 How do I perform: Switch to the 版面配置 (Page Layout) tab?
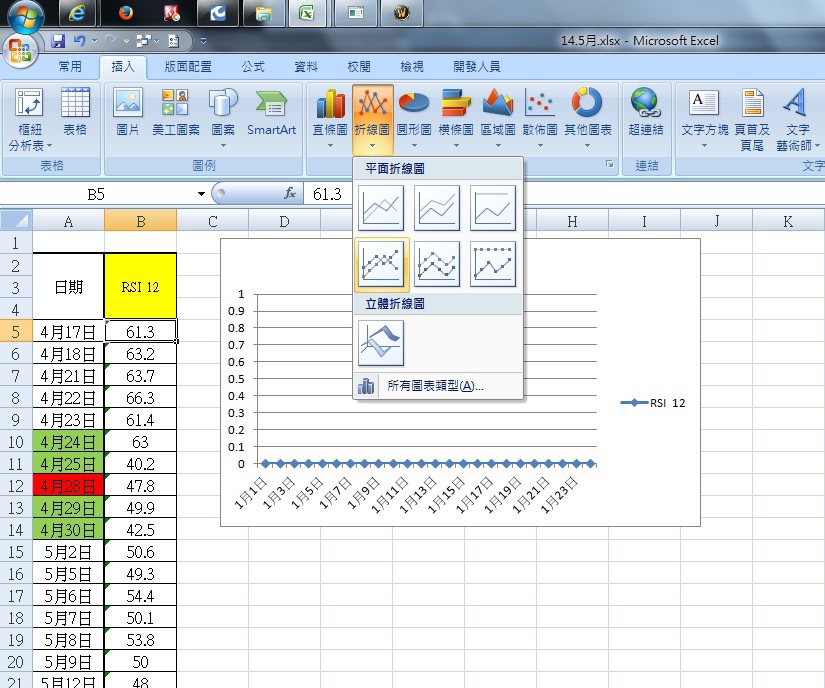click(x=188, y=67)
